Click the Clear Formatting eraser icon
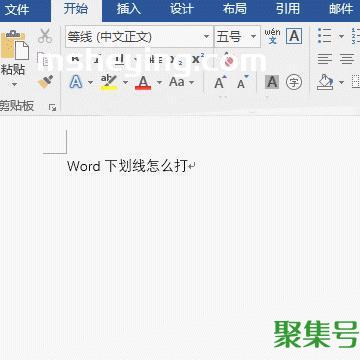 pos(229,59)
